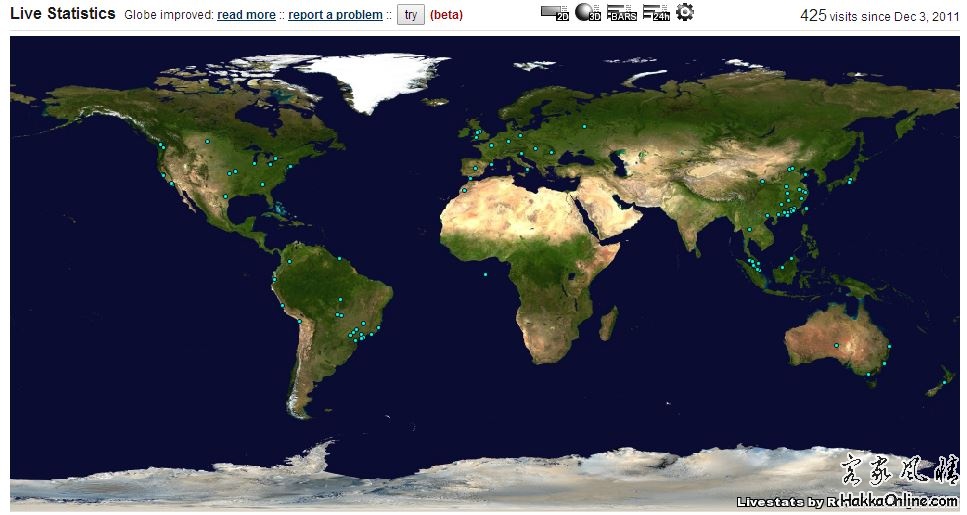
Task: Open the 'report a problem' link
Action: click(x=335, y=15)
